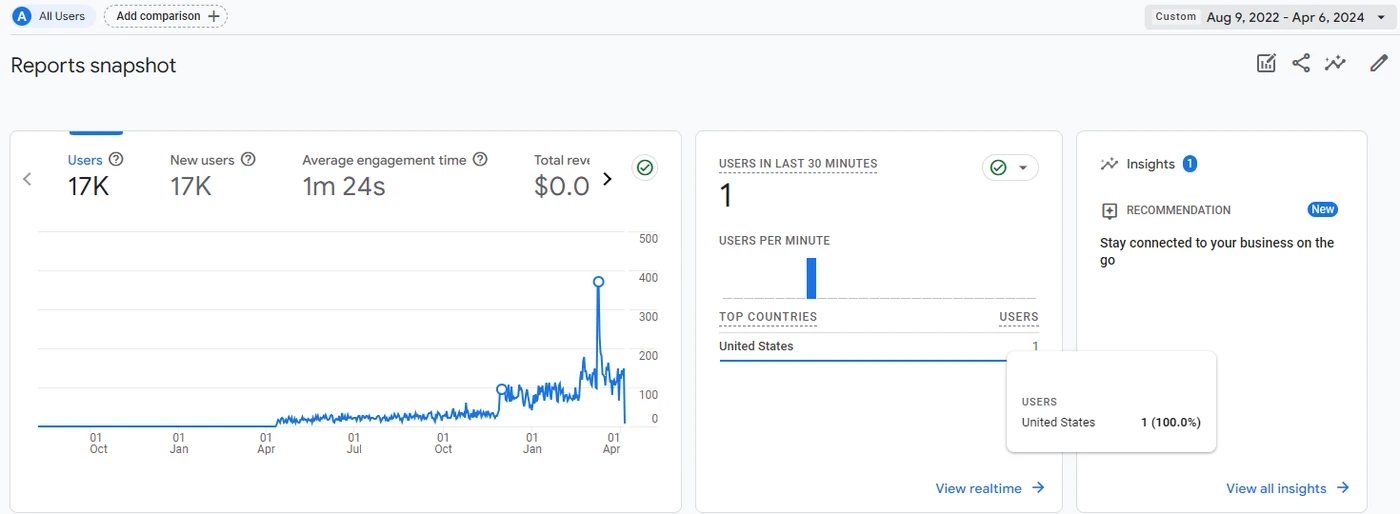Click the Reports snapshot title
This screenshot has height=514, width=1400.
tap(93, 65)
